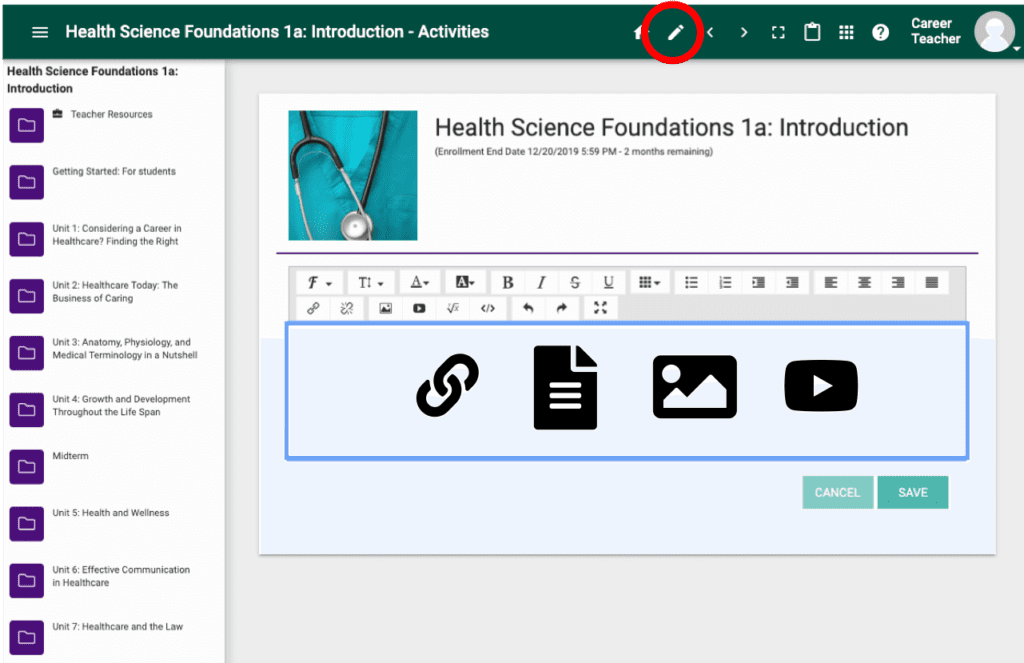Open the code view icon
The image size is (1024, 663).
pos(487,308)
